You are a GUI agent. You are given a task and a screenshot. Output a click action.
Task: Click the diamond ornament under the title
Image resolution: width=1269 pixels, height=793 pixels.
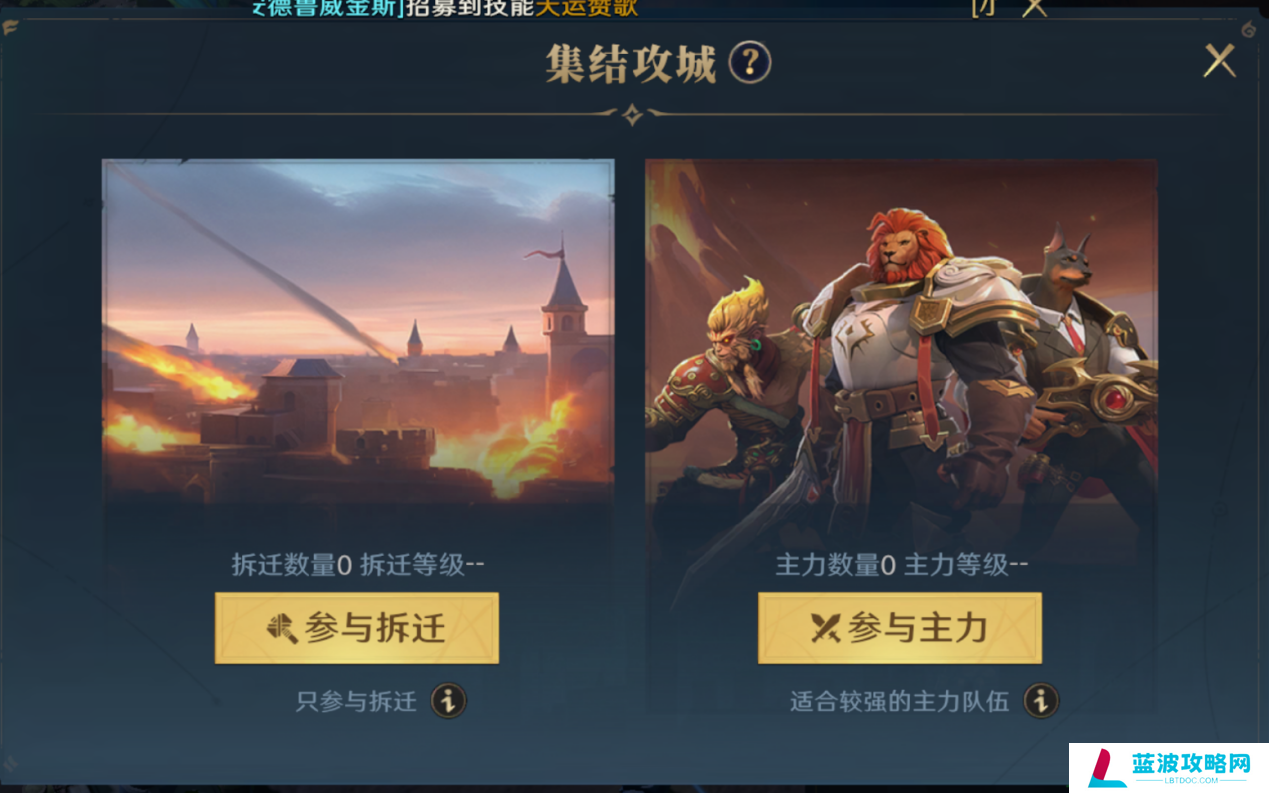pos(632,115)
